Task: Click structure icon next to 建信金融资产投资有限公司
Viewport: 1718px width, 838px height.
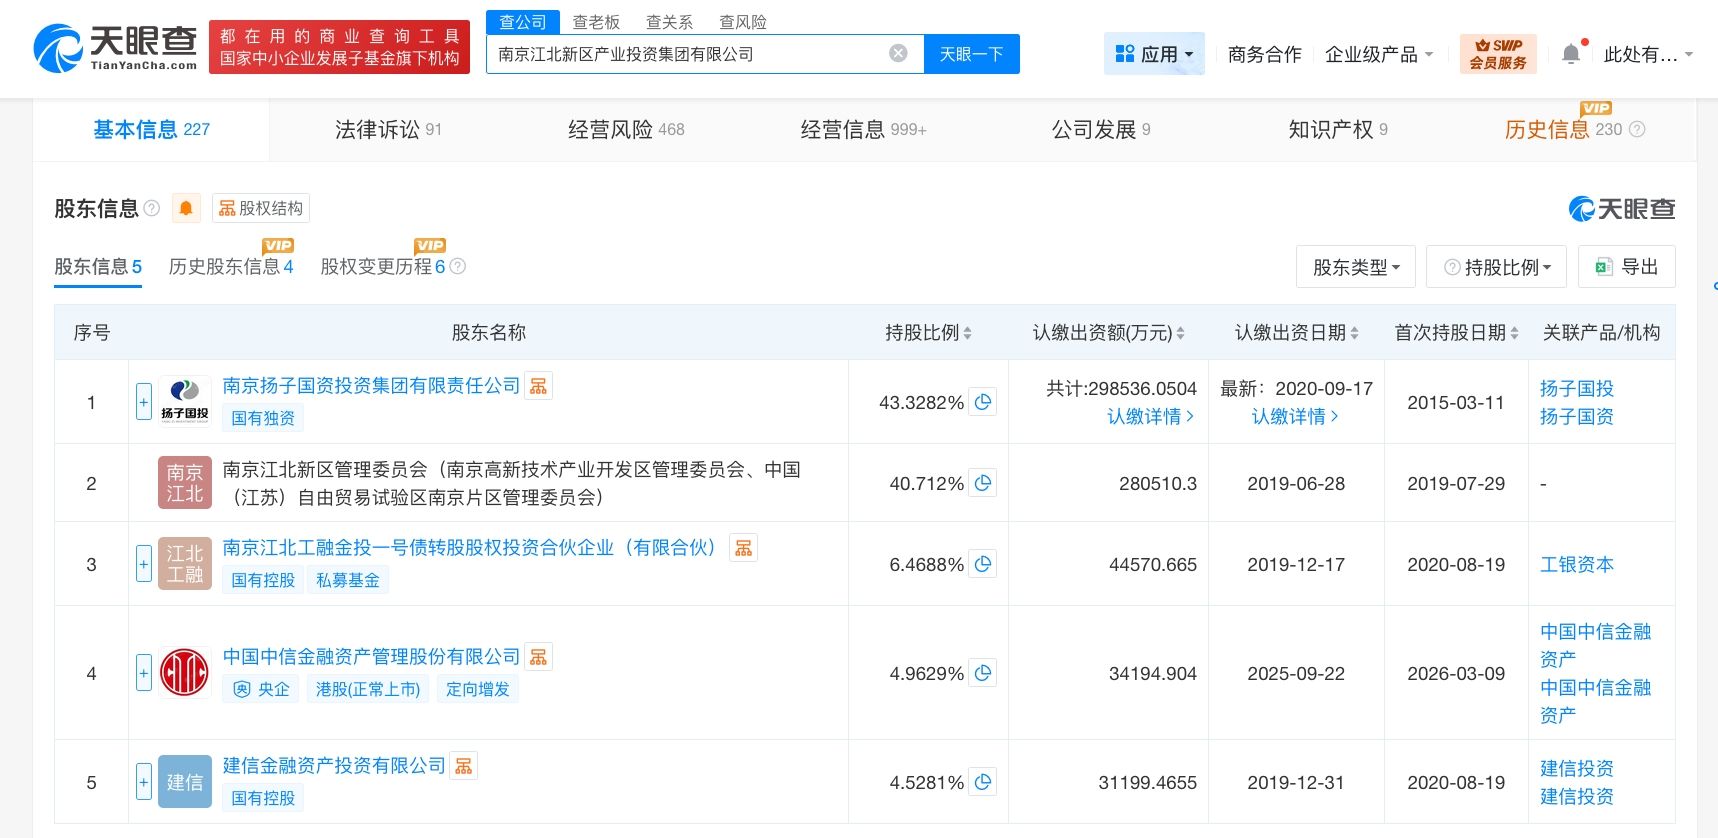Action: (x=463, y=766)
